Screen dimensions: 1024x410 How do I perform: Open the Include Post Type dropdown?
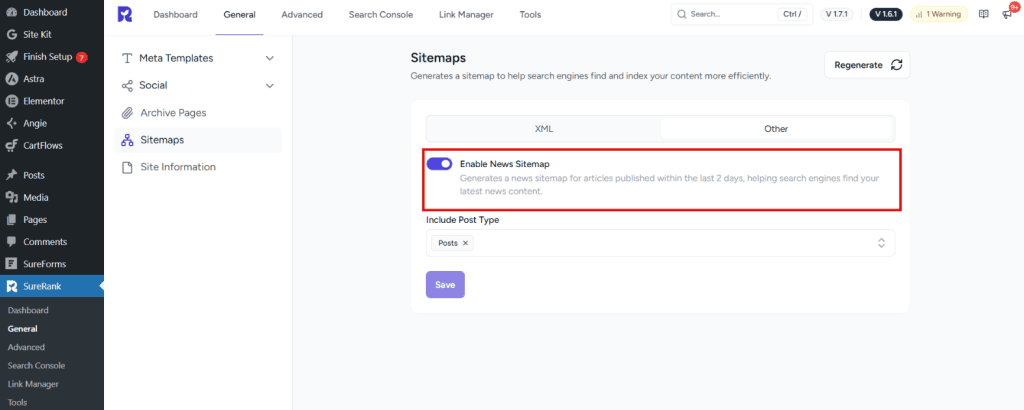tap(880, 243)
